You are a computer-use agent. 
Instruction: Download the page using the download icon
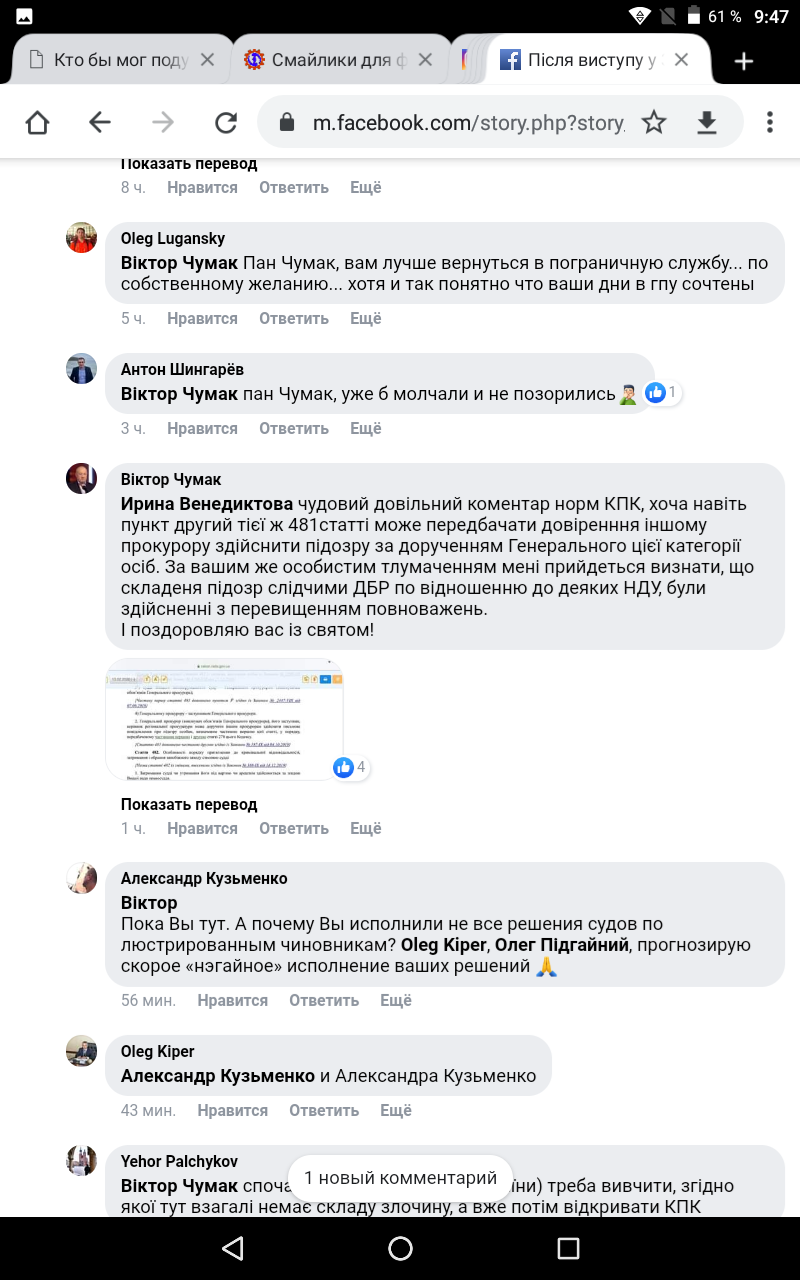707,122
